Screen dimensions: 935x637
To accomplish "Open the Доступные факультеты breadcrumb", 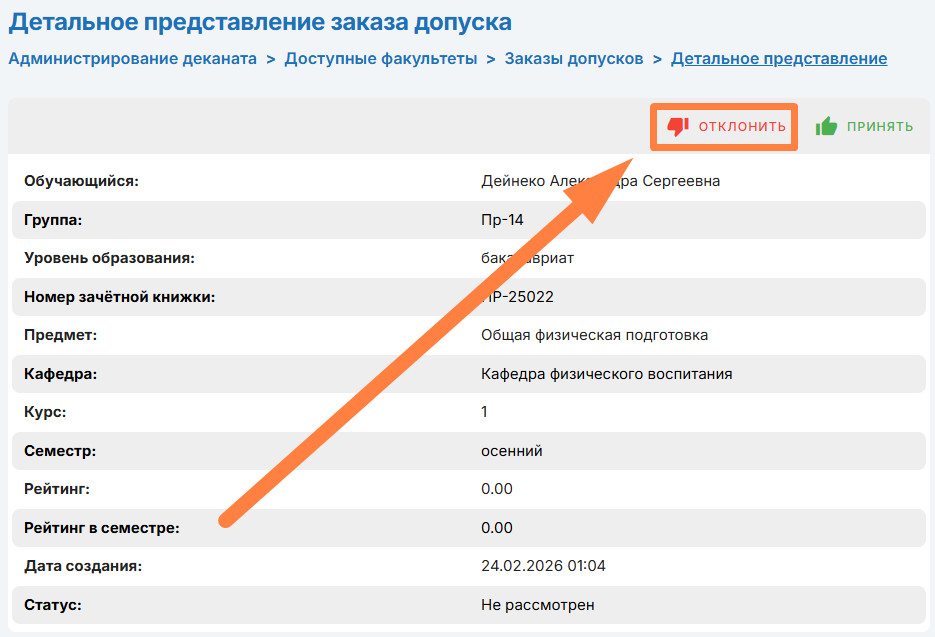I will (380, 59).
